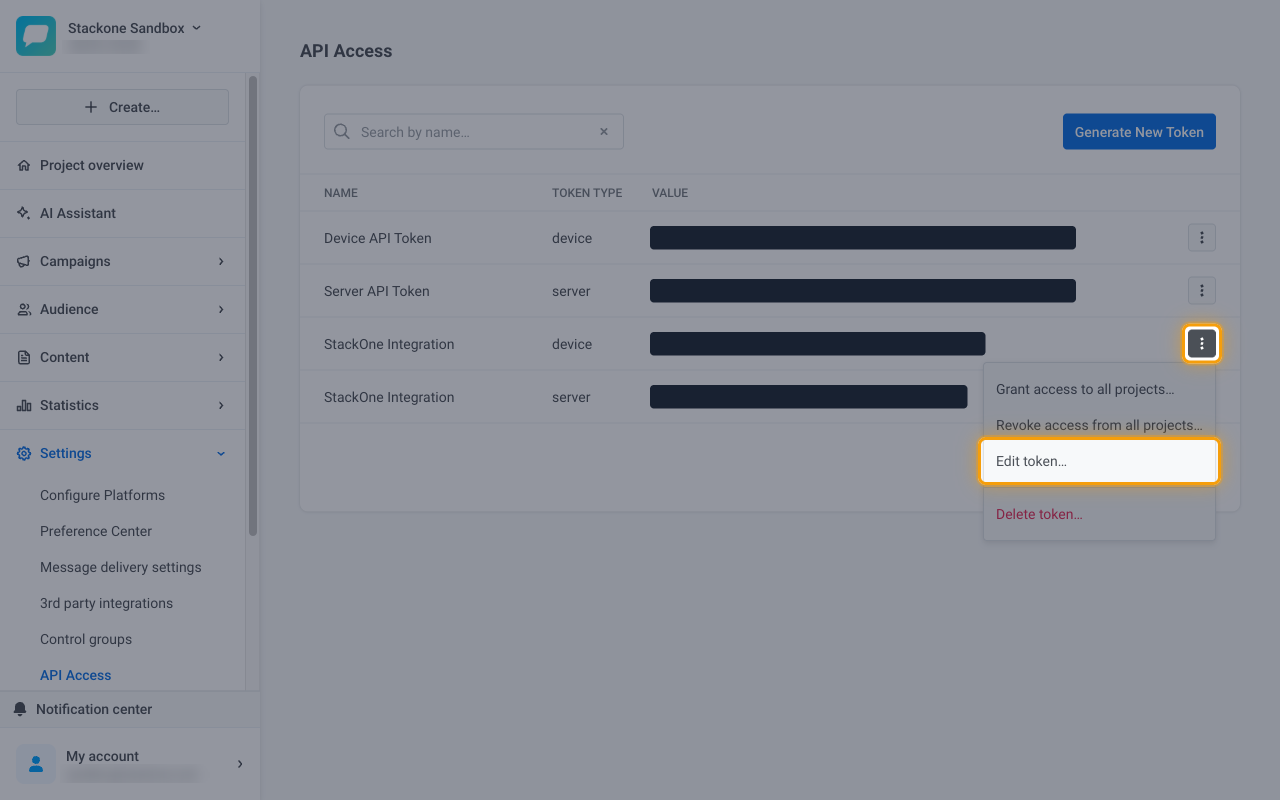Click the Project overview label
Viewport: 1280px width, 800px height.
click(x=92, y=165)
